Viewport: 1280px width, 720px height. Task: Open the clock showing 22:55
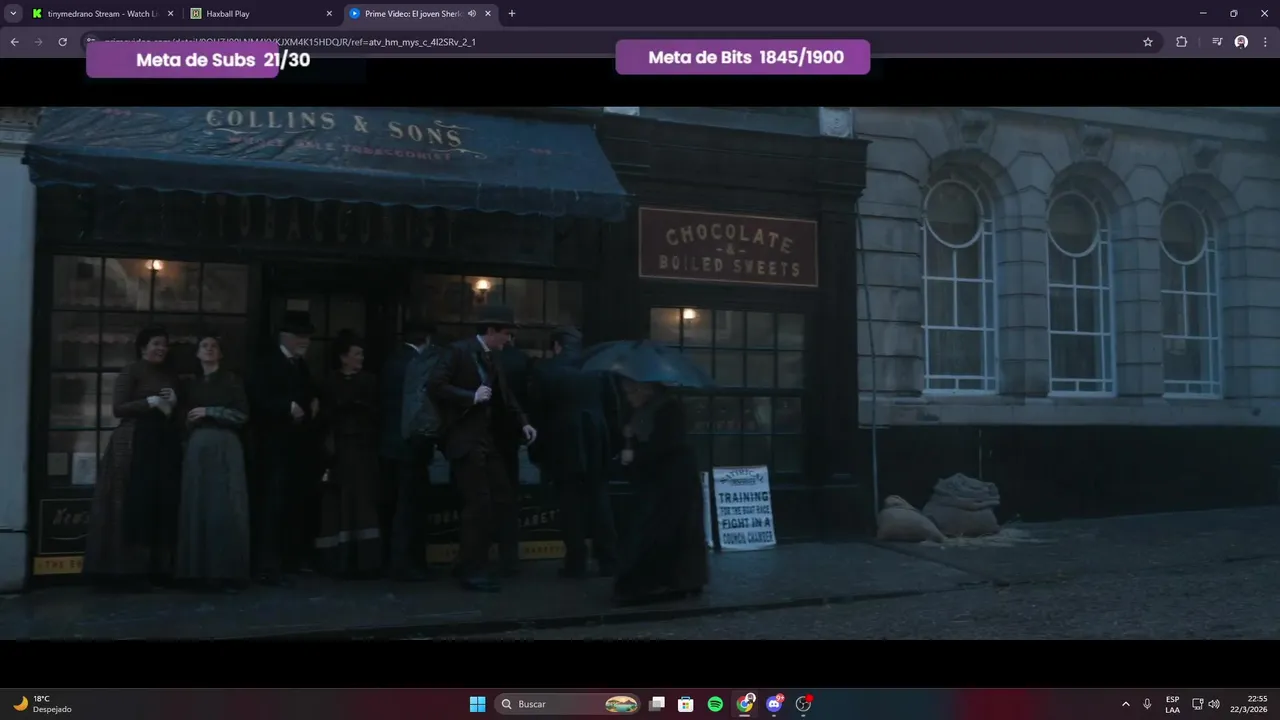click(x=1250, y=704)
